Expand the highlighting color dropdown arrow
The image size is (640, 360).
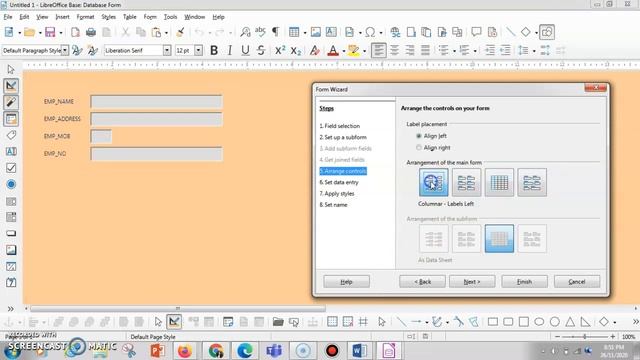tap(364, 51)
